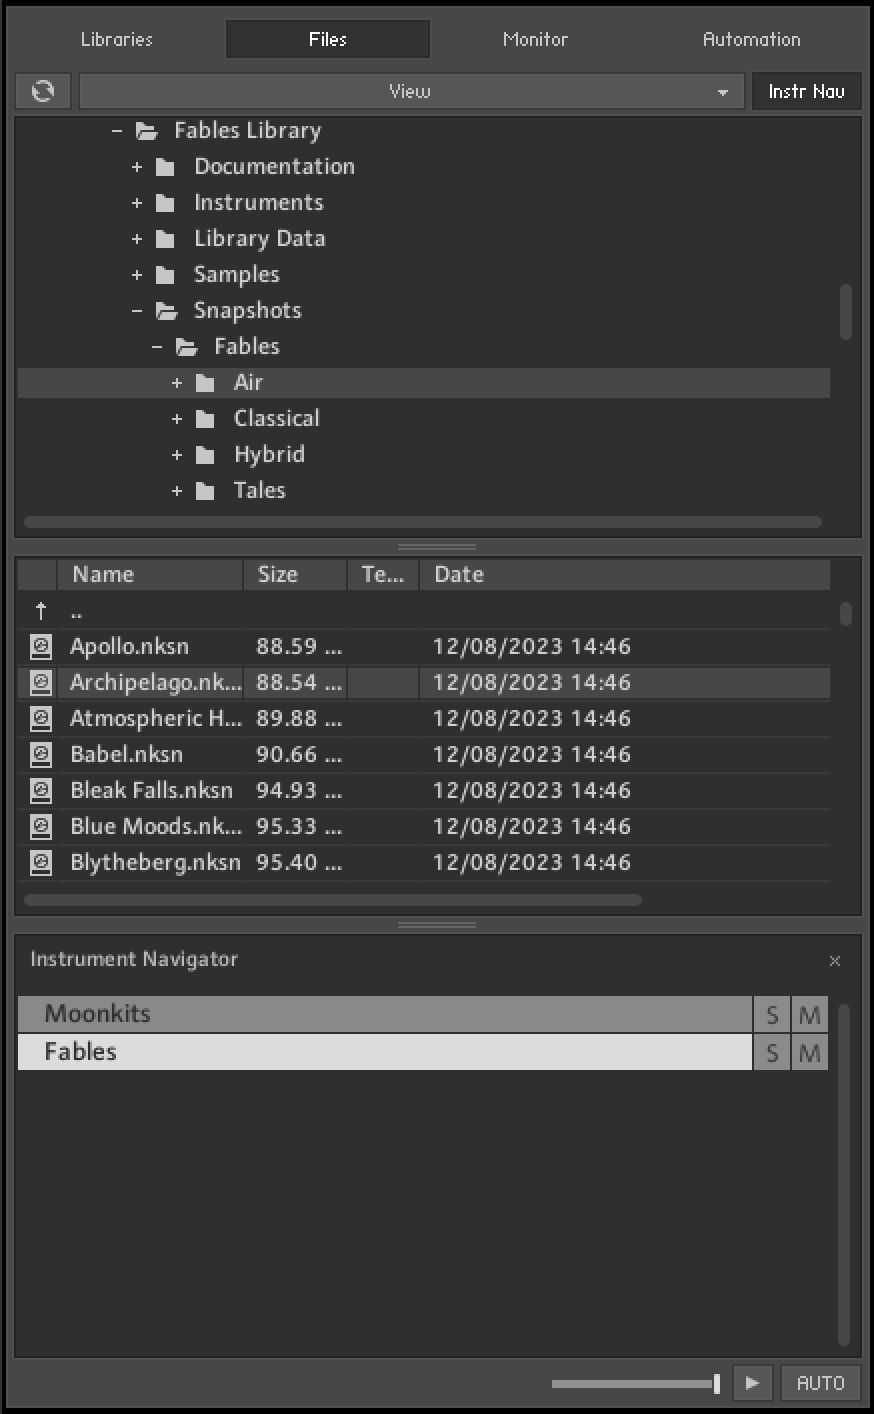Click the refresh/rescan icon above the file tree

[x=43, y=91]
